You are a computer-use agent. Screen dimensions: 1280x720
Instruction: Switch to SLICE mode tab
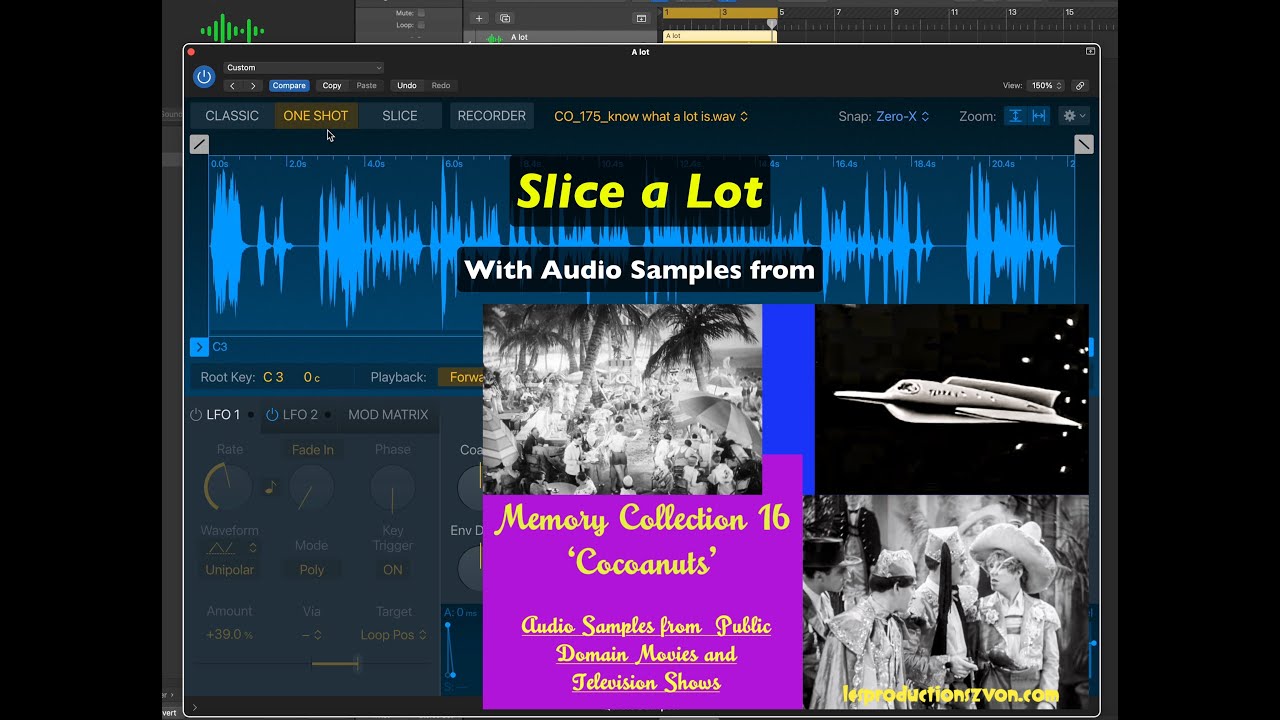(x=400, y=116)
